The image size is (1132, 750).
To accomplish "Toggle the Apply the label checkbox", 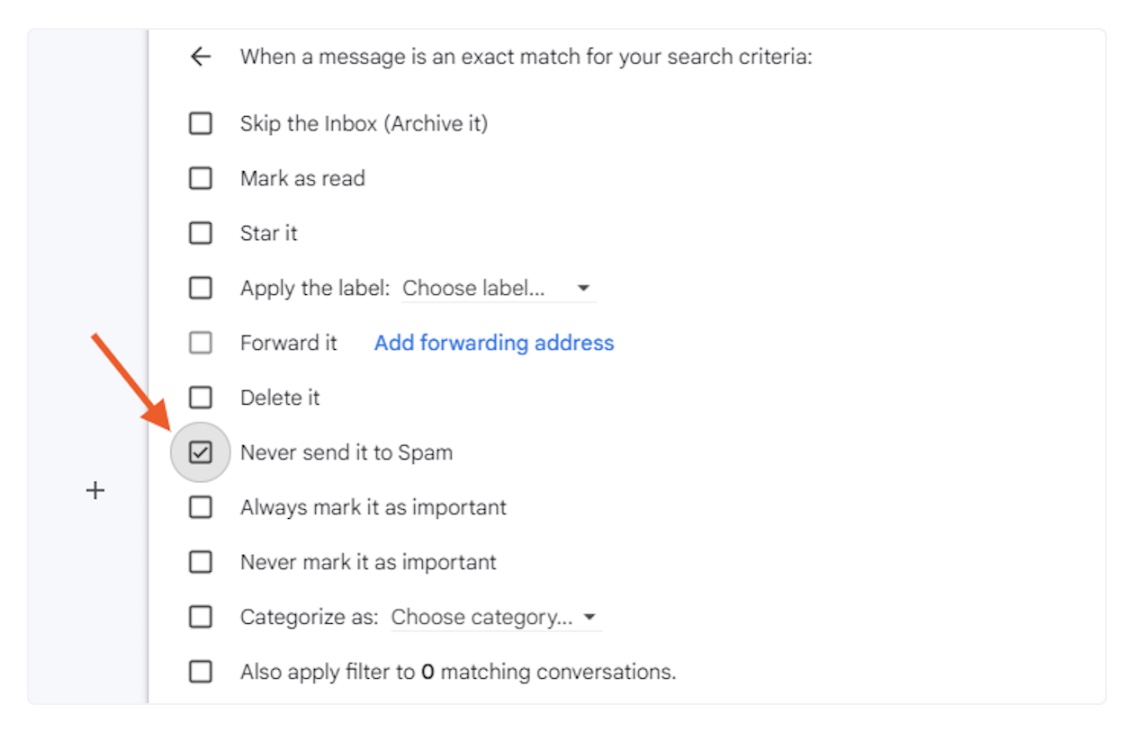I will tap(201, 288).
